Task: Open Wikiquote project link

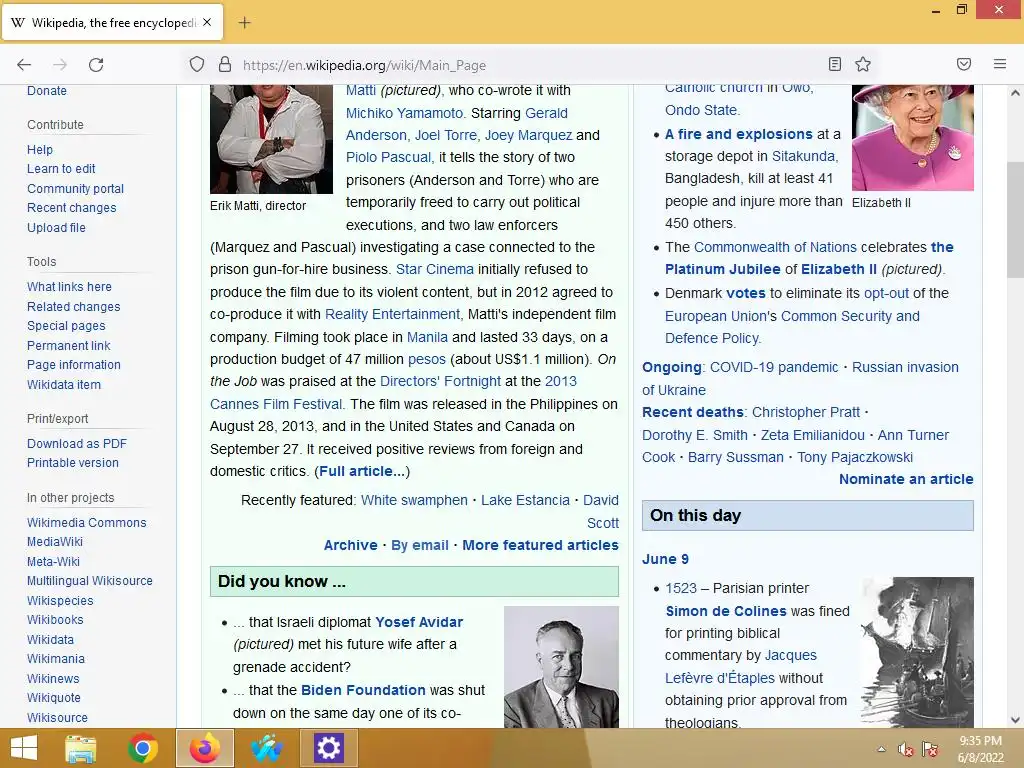Action: [54, 697]
